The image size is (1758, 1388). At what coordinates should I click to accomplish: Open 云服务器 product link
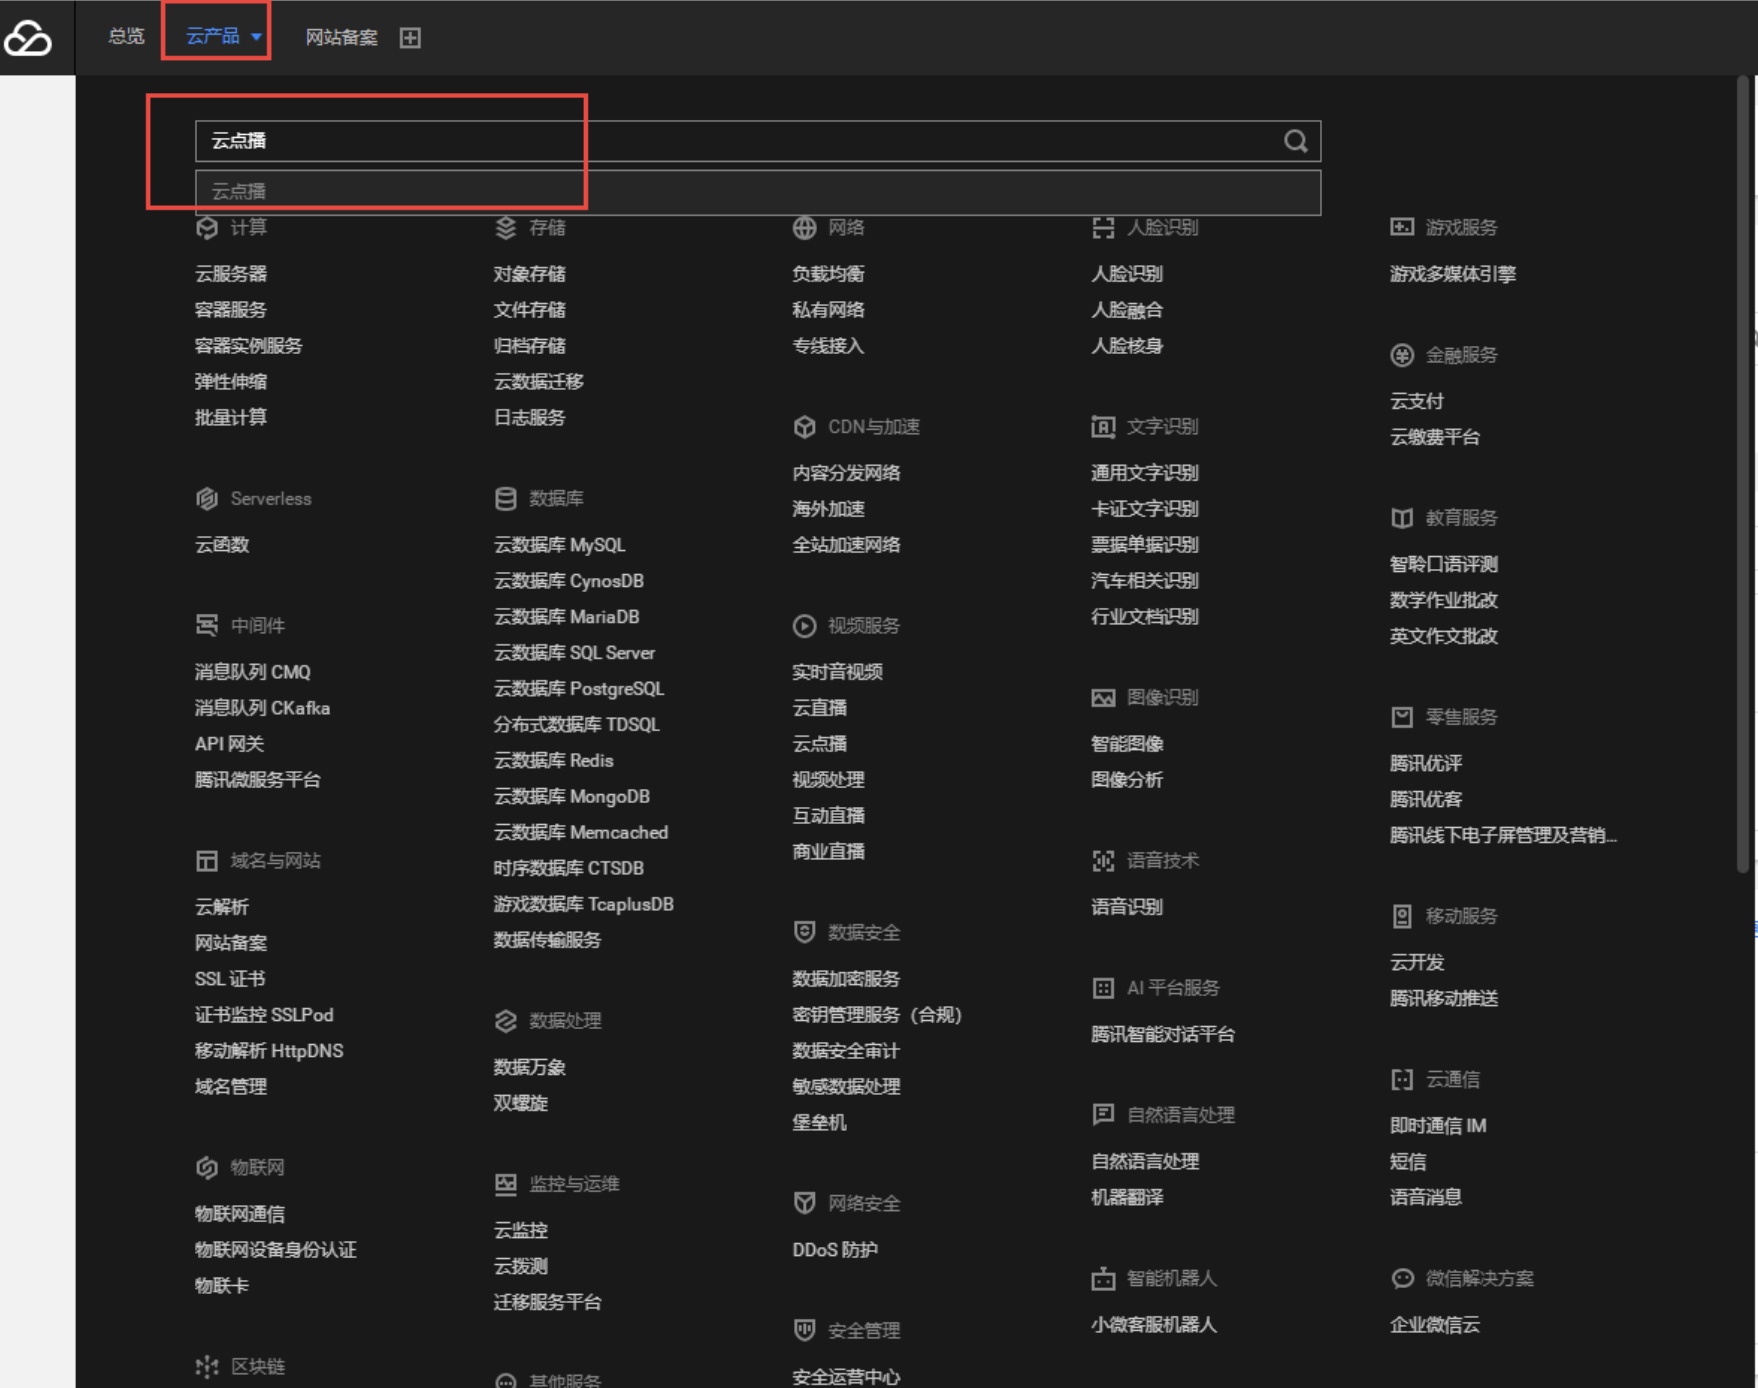231,274
